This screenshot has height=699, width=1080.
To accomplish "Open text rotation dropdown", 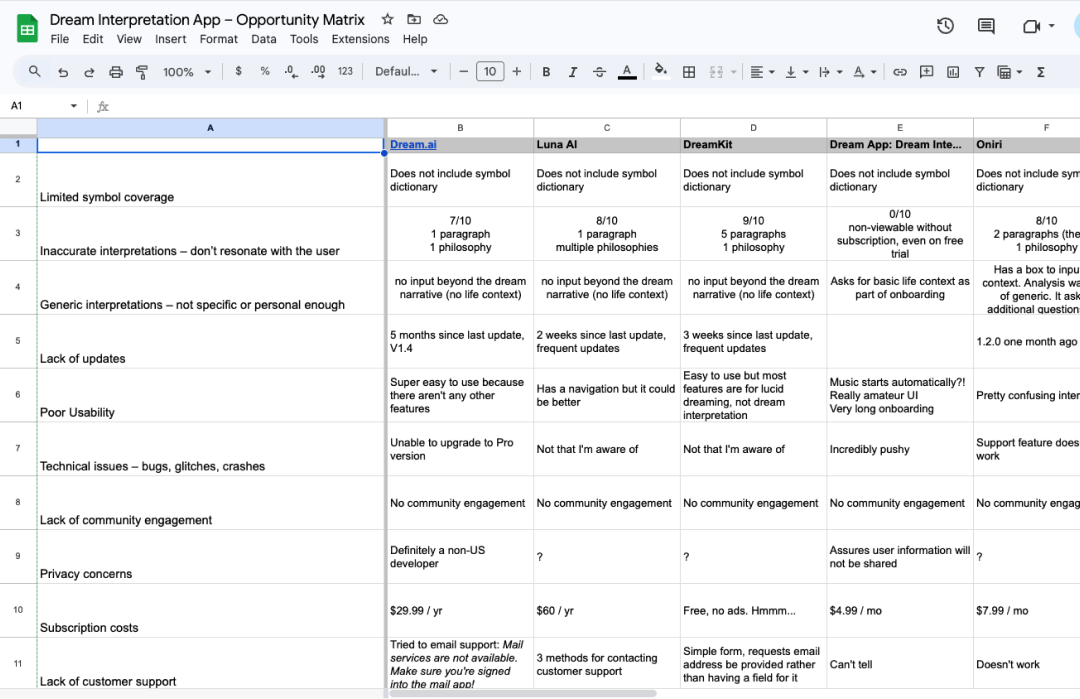I will [x=864, y=72].
